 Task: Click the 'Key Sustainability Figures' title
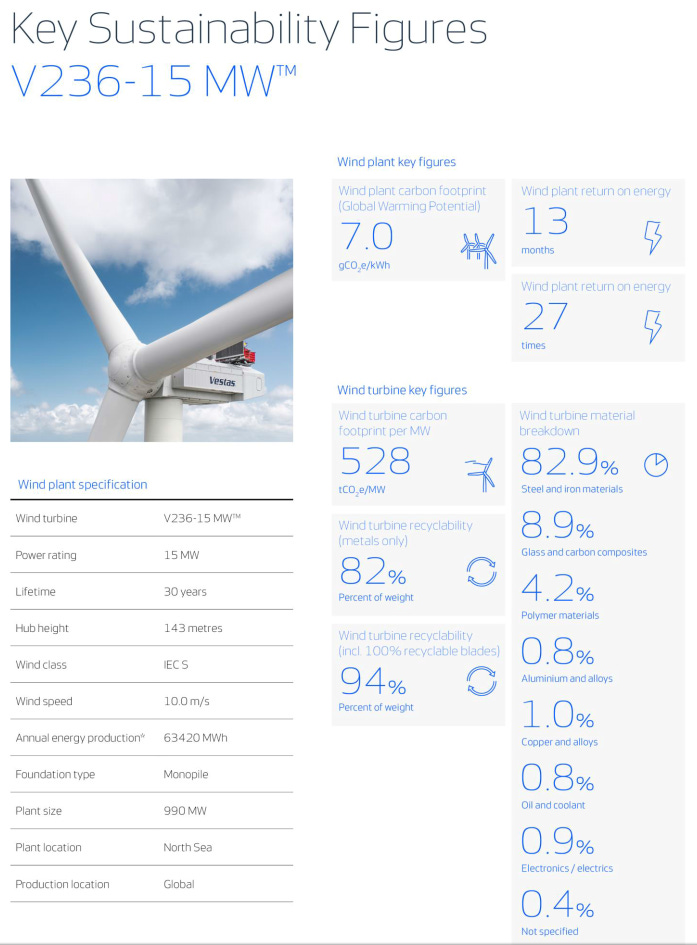tap(249, 29)
